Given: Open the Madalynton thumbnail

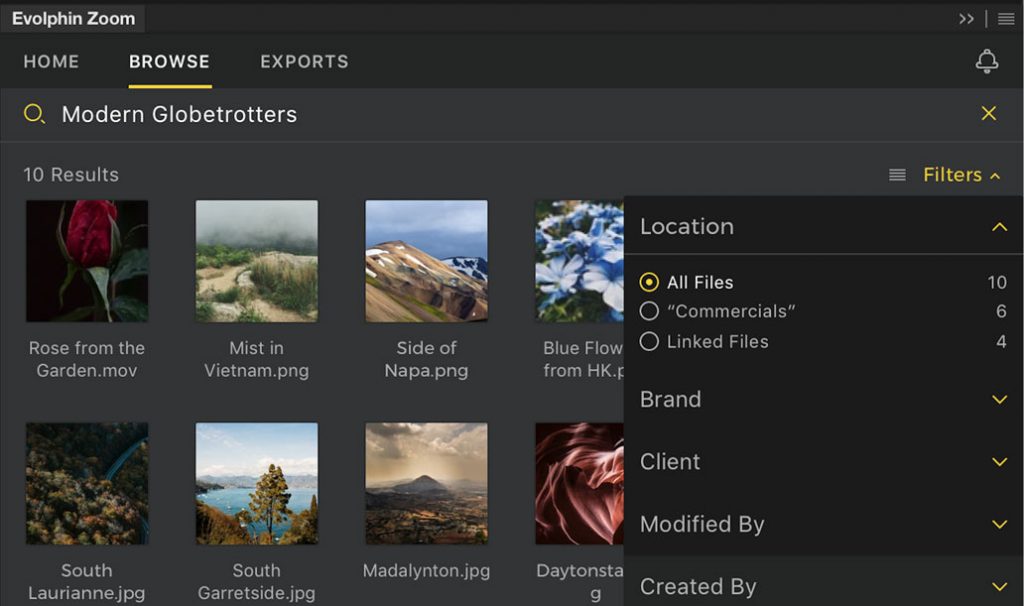Looking at the screenshot, I should click(x=426, y=484).
